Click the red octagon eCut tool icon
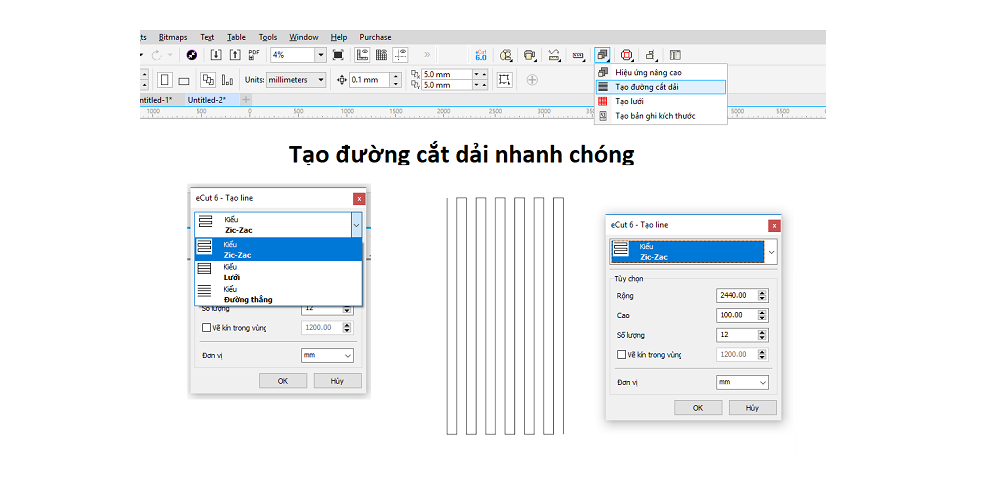 click(626, 55)
